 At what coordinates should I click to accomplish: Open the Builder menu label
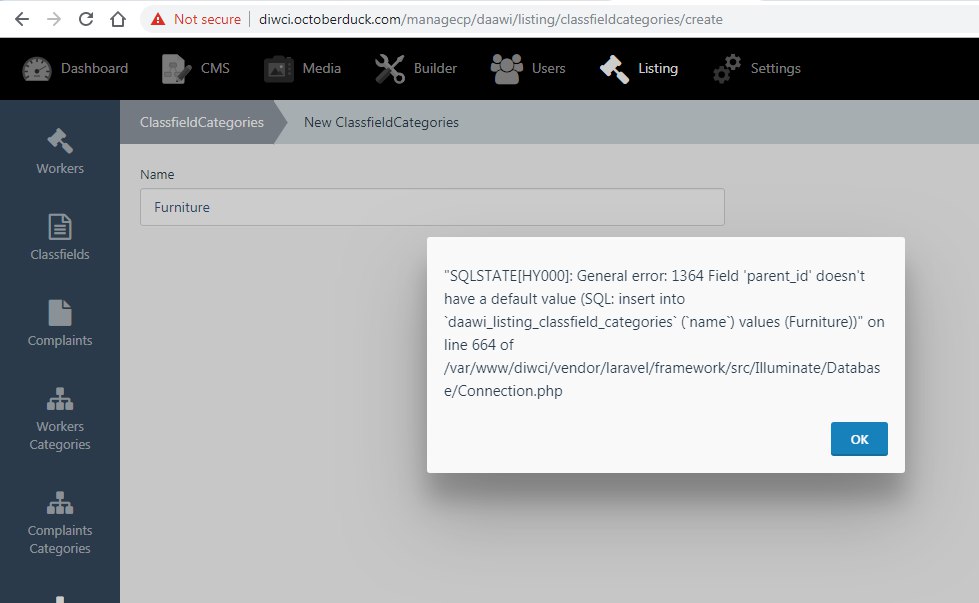[x=435, y=69]
